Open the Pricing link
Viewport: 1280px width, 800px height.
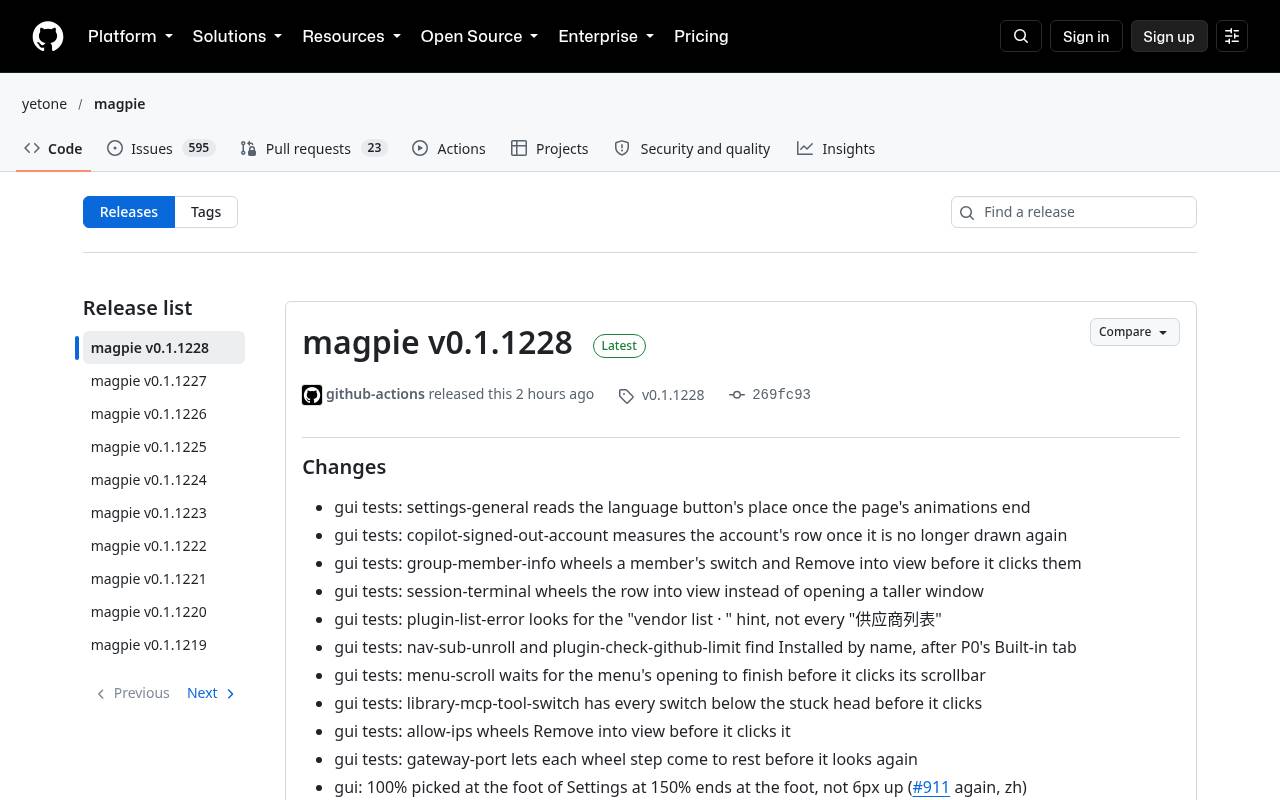pyautogui.click(x=701, y=36)
